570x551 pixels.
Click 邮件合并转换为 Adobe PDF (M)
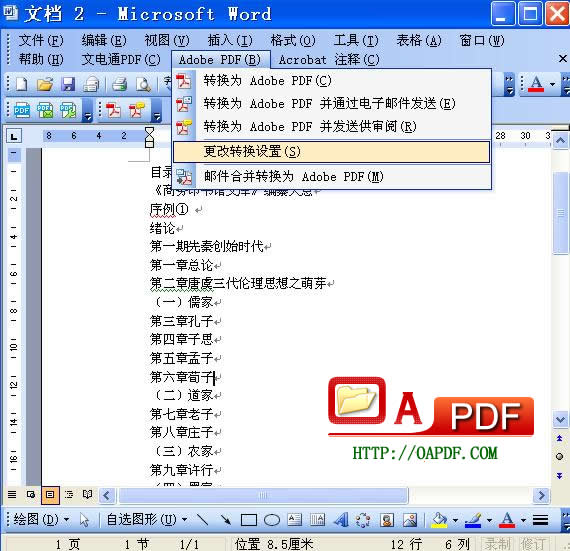pyautogui.click(x=331, y=177)
